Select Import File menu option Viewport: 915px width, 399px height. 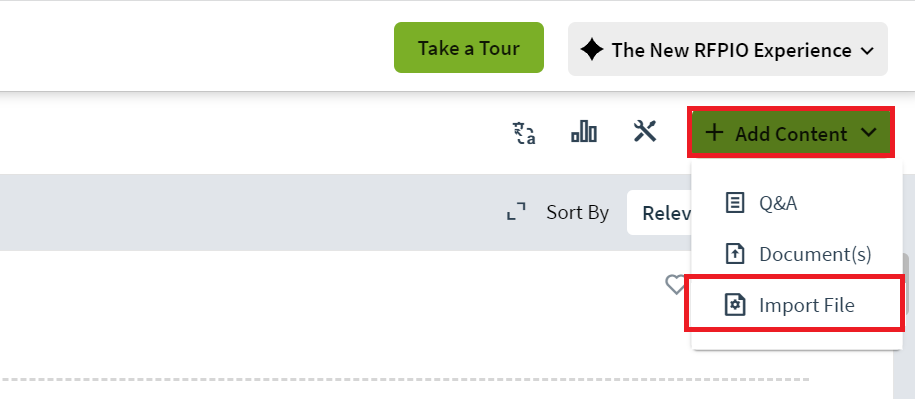pyautogui.click(x=795, y=304)
